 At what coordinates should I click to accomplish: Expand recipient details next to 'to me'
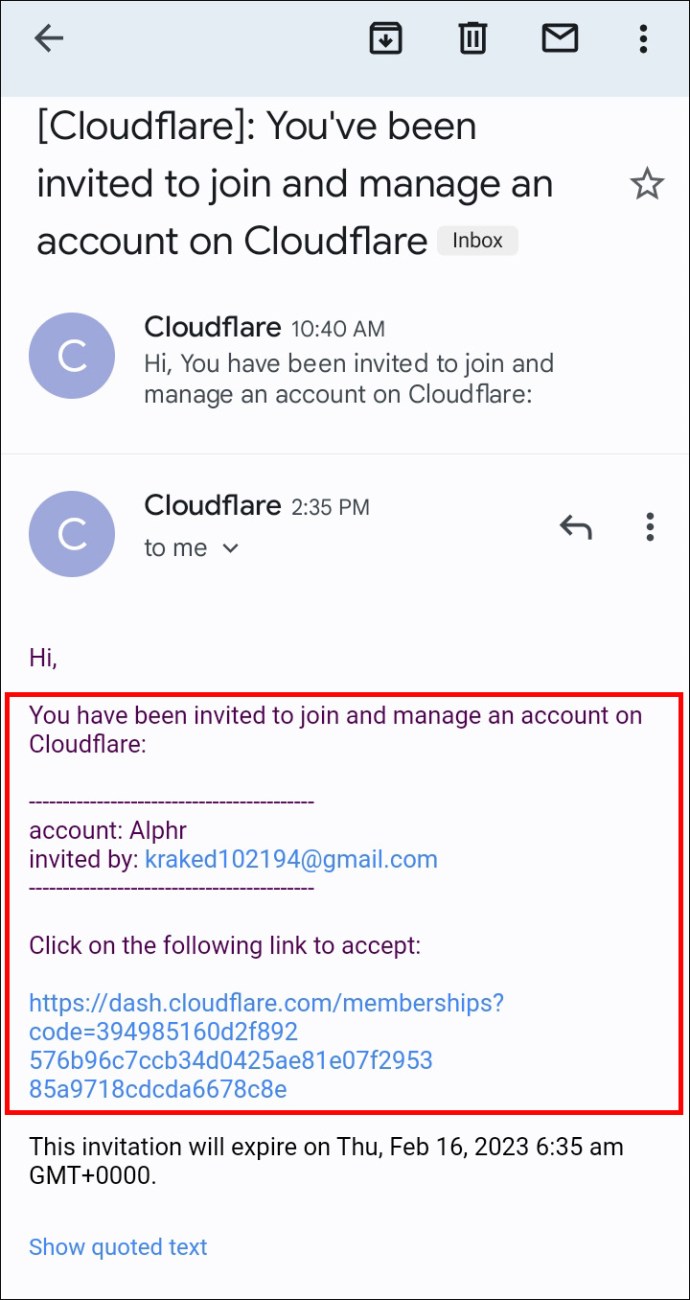(230, 548)
